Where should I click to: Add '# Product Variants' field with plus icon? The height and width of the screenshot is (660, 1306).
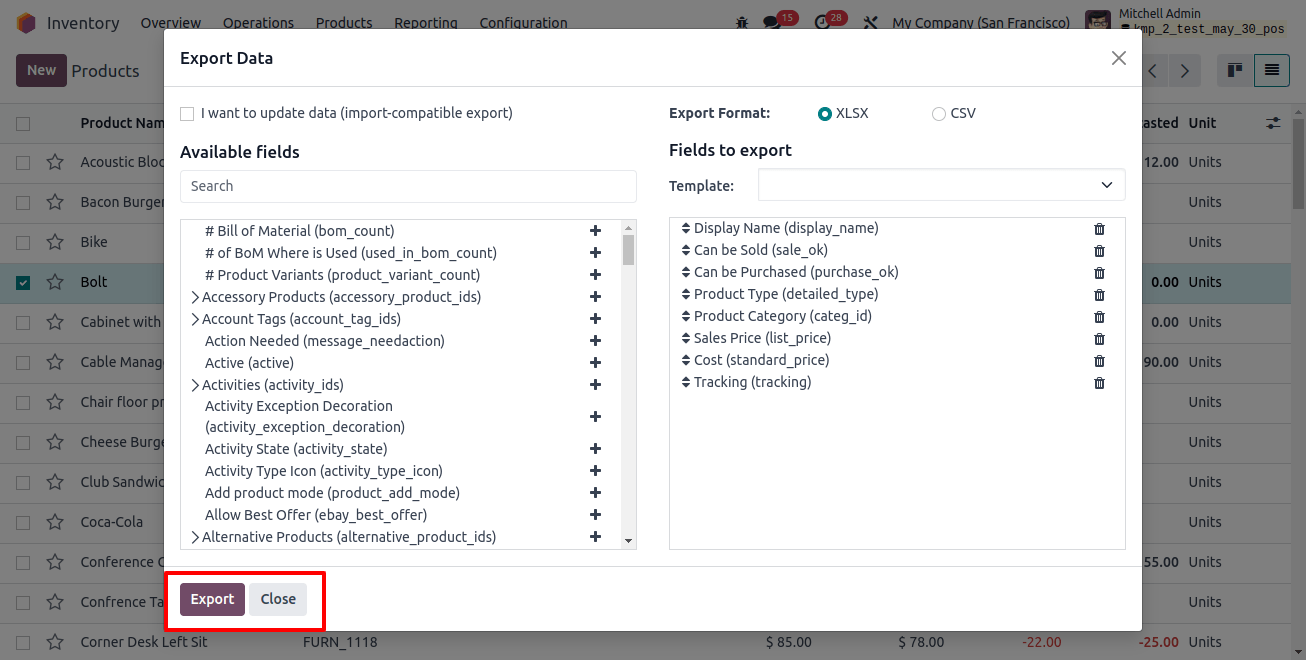tap(595, 275)
